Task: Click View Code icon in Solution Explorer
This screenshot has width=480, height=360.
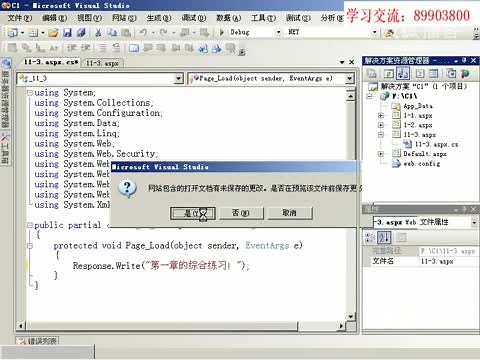Action: tap(420, 73)
